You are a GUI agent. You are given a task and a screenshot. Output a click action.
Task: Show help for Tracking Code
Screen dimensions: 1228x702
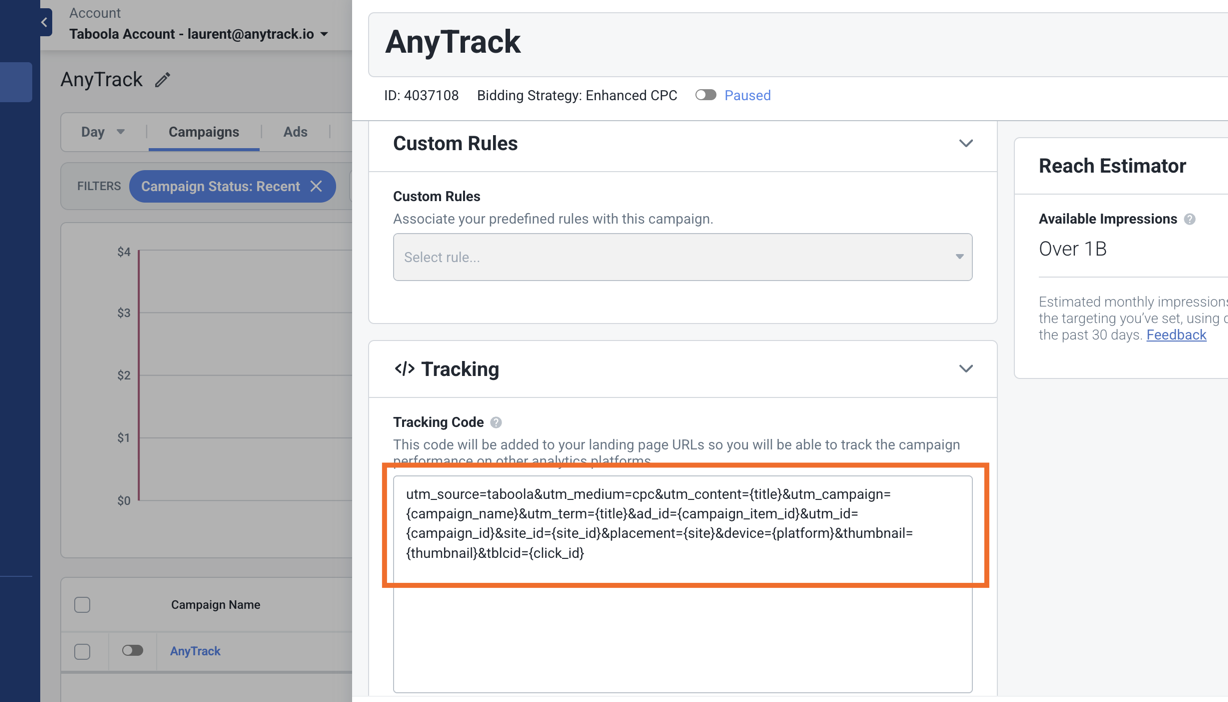coord(496,423)
